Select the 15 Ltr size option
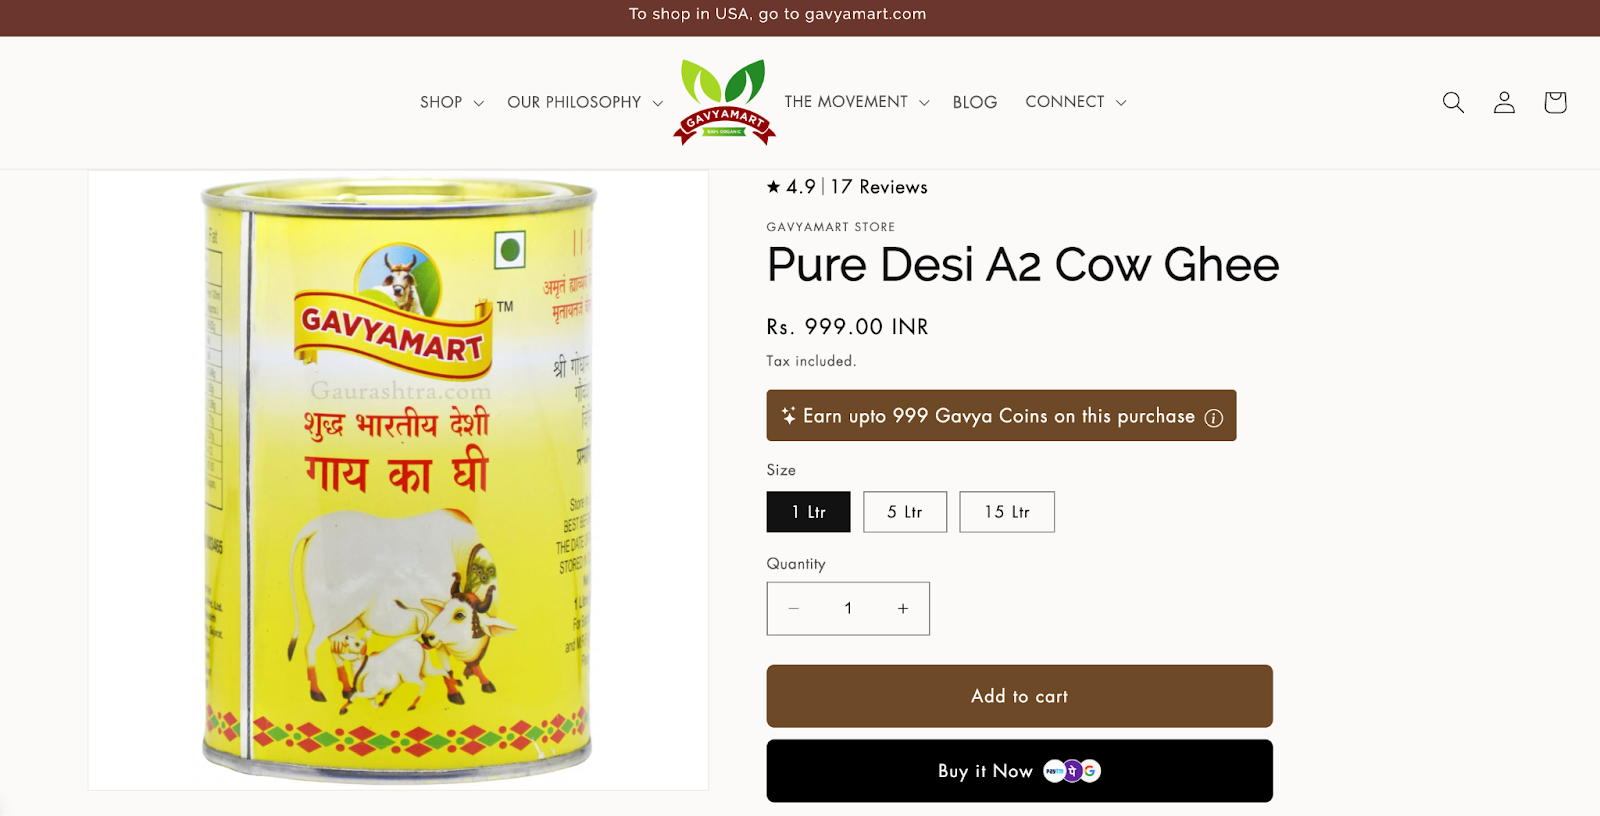 [1007, 512]
